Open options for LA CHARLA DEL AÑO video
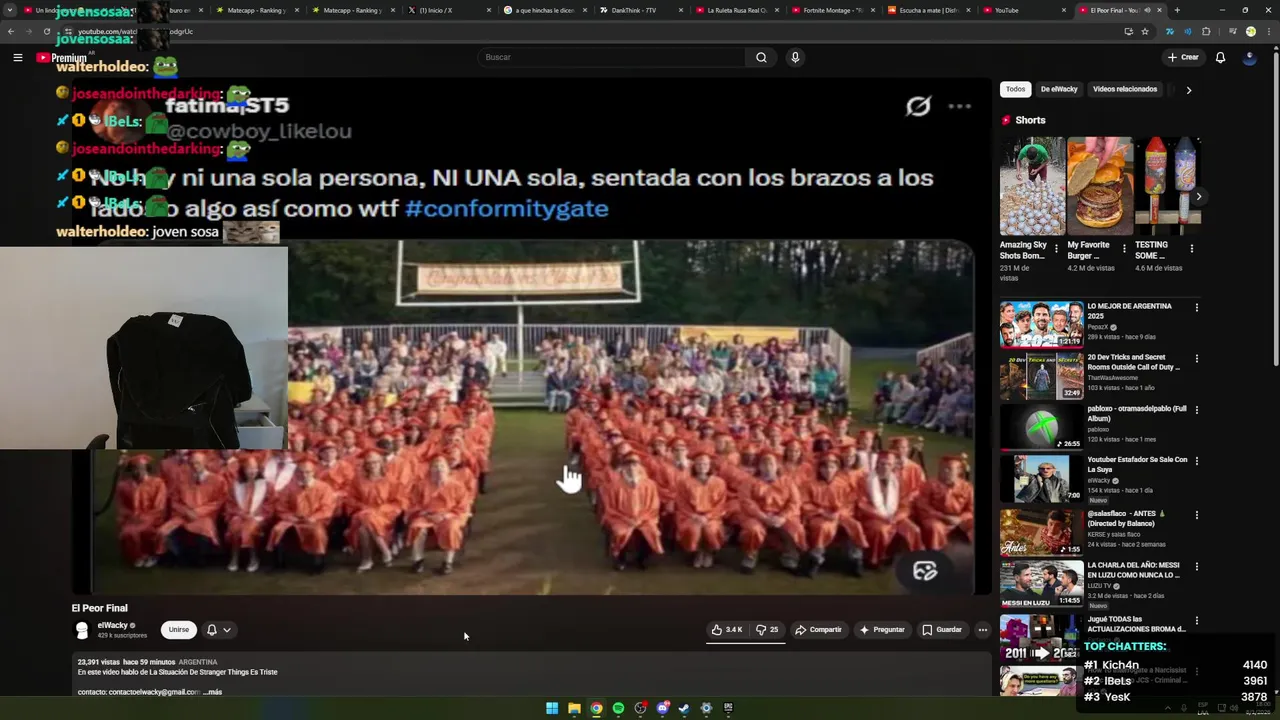 1196,567
